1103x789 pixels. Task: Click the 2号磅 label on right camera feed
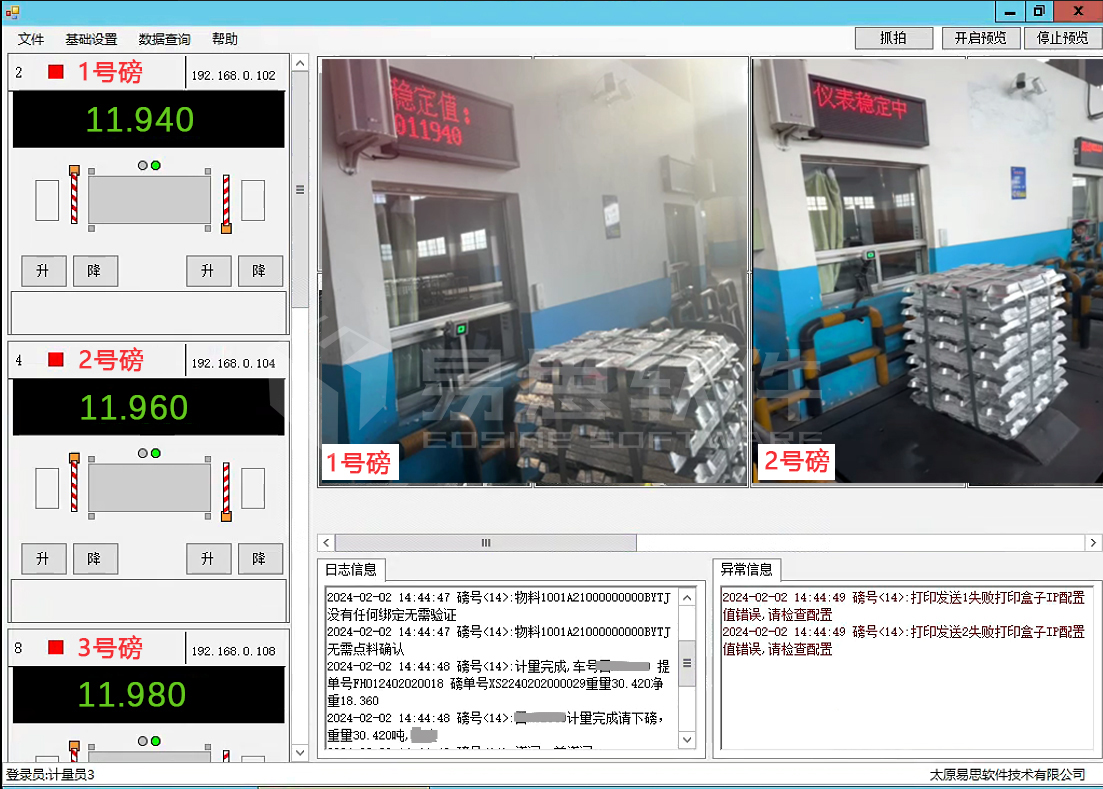tap(795, 462)
